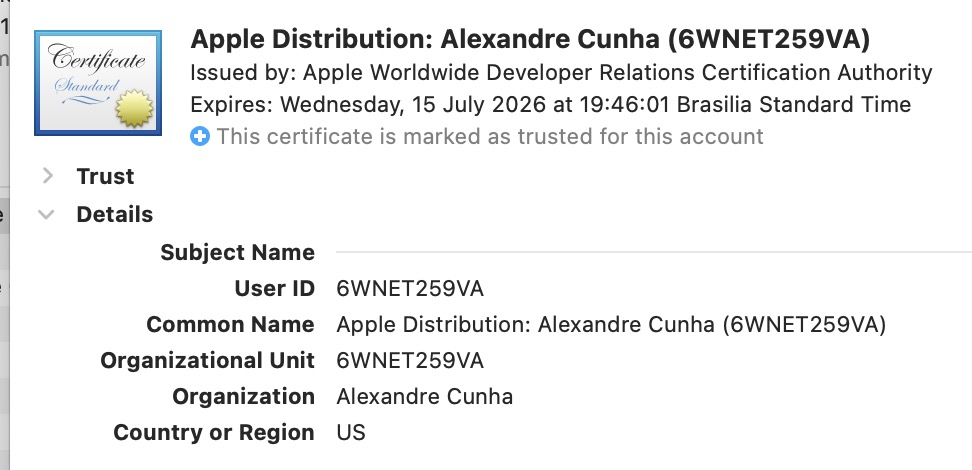Click the gold seal on certificate icon
This screenshot has height=470, width=972.
click(135, 109)
